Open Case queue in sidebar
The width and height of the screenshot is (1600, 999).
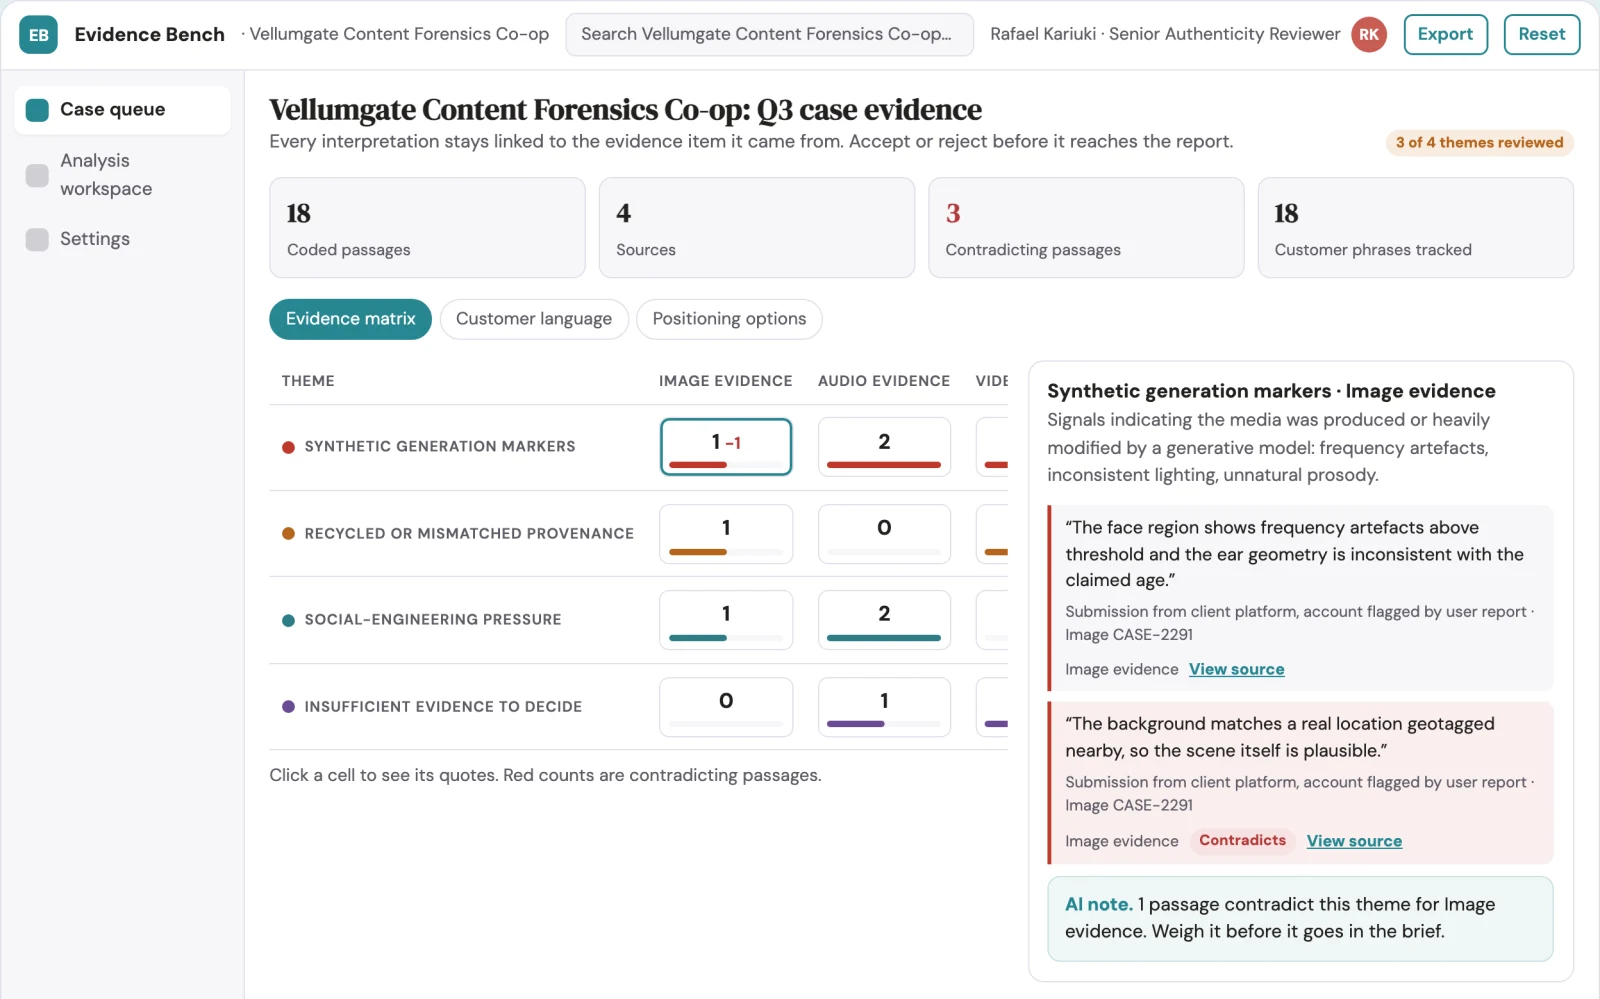[x=122, y=110]
